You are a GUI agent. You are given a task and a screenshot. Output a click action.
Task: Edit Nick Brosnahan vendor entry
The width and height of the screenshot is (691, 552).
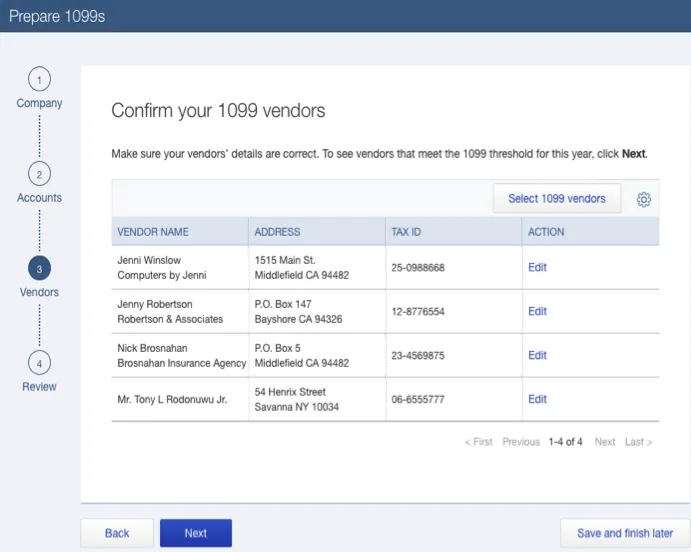pos(537,355)
